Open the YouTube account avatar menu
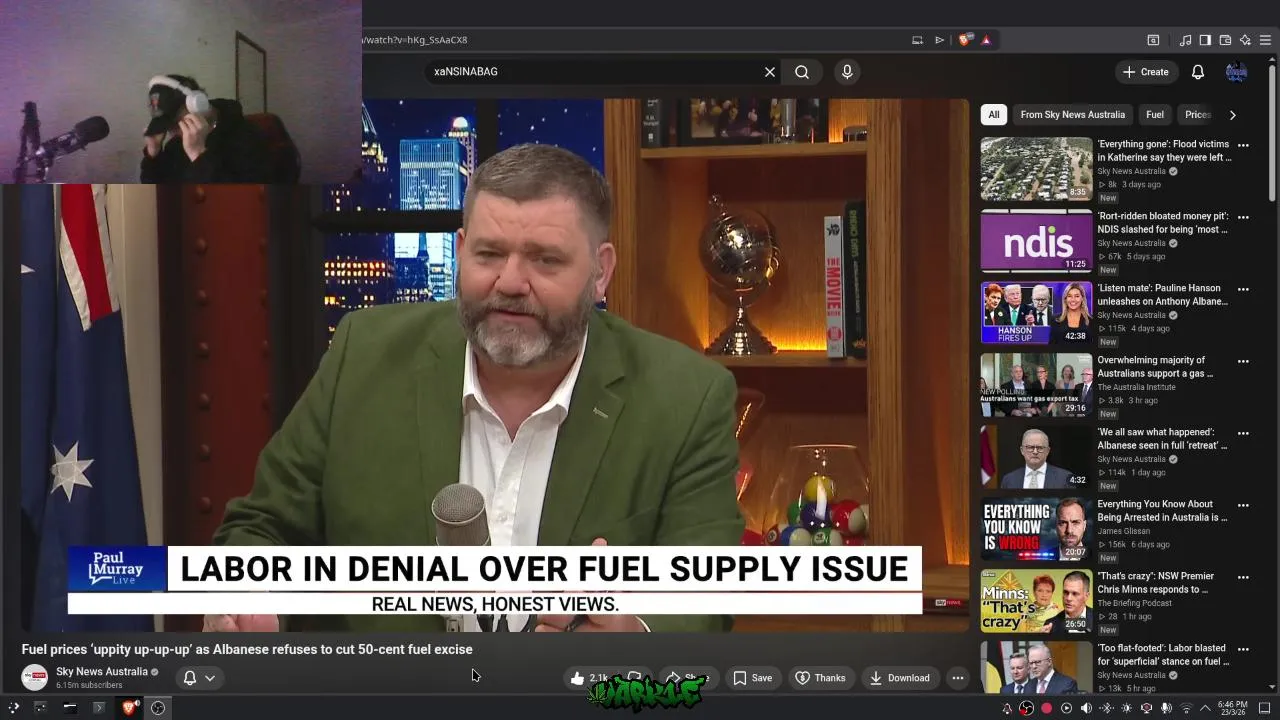 tap(1237, 72)
